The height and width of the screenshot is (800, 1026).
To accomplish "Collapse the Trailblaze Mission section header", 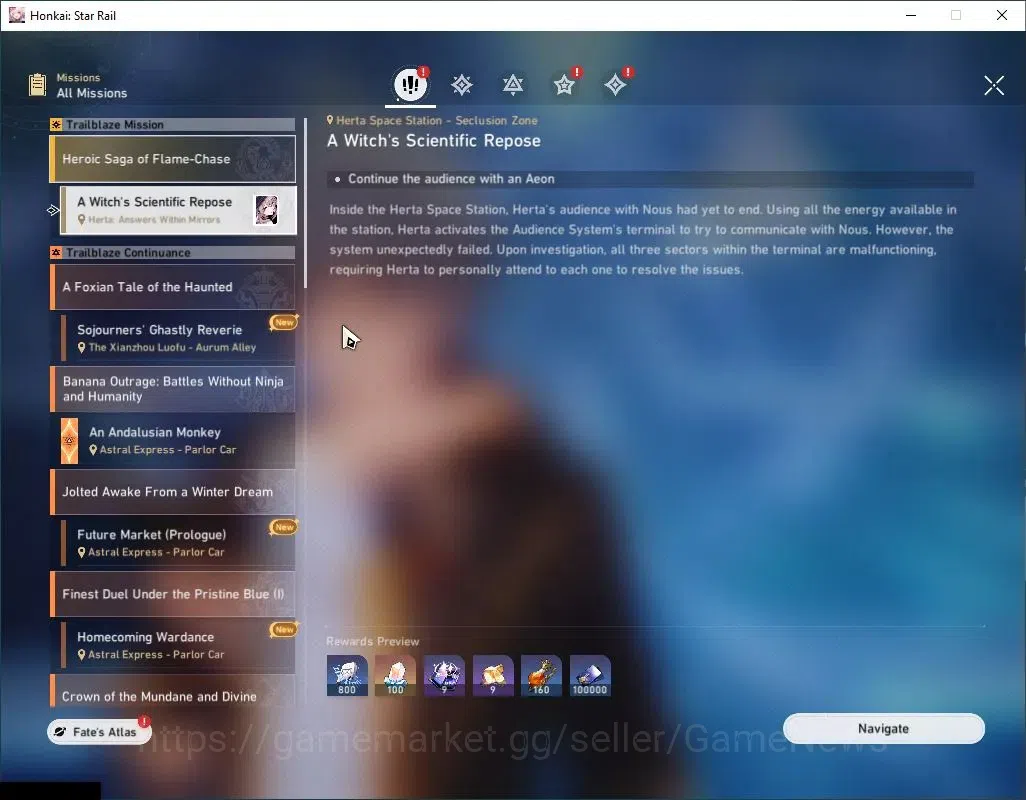I will click(x=173, y=124).
